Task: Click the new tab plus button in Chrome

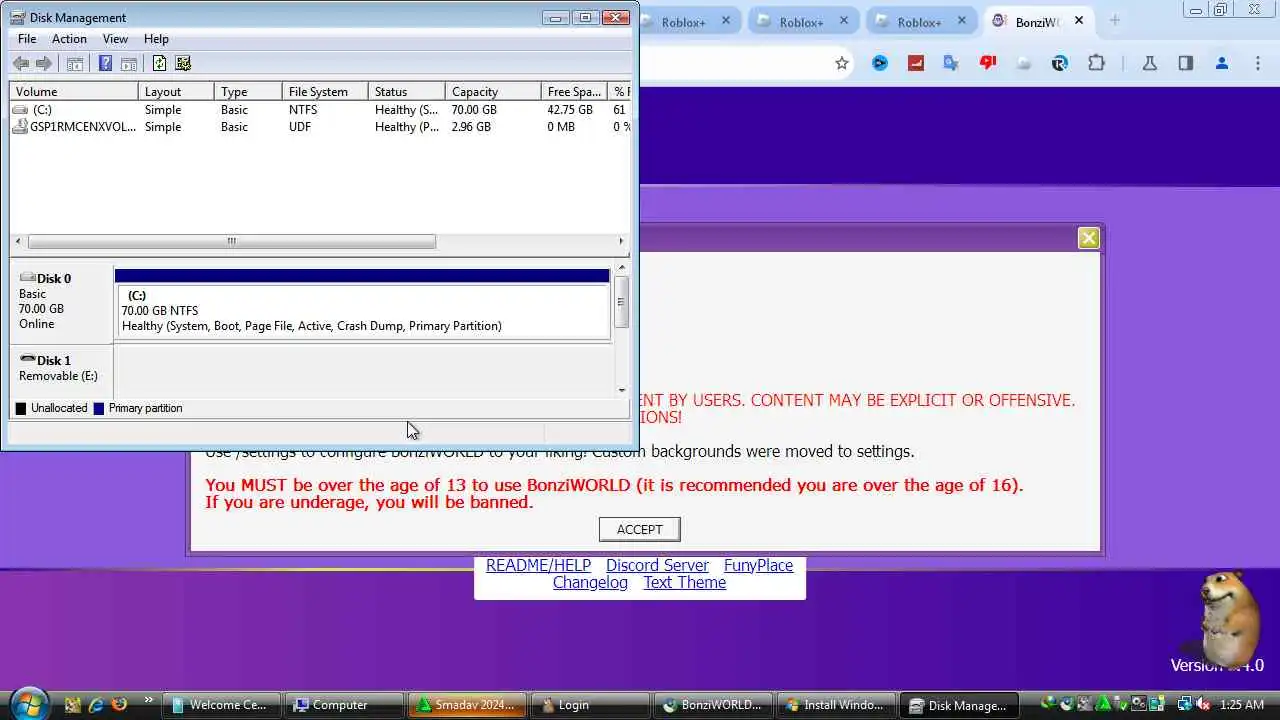Action: click(x=1115, y=21)
